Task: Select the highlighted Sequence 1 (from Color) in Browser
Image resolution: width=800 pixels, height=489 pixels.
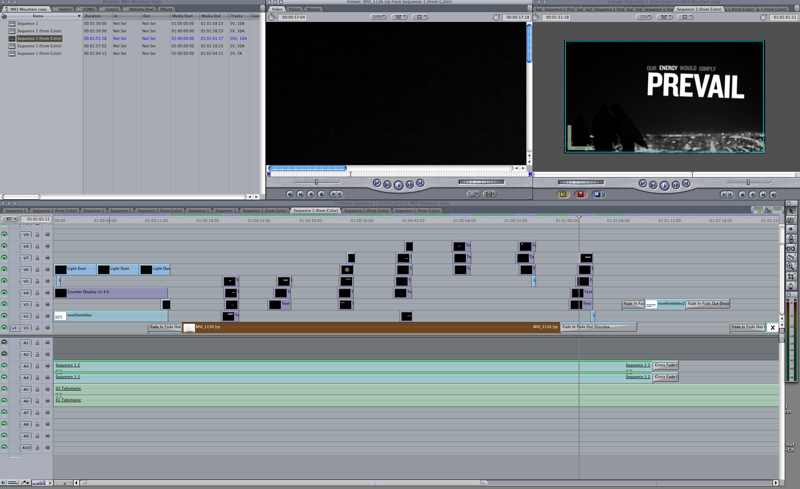Action: 40,38
